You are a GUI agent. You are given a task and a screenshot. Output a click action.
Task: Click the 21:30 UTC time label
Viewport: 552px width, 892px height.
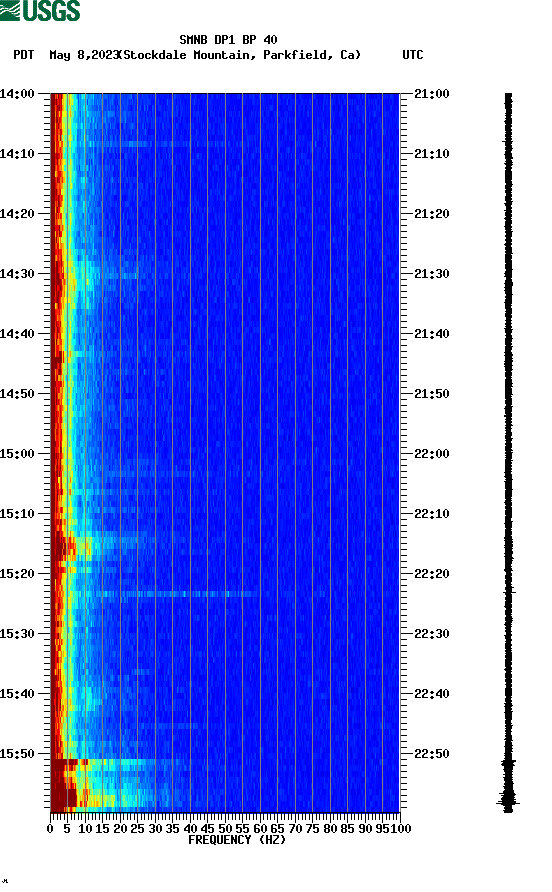[432, 274]
